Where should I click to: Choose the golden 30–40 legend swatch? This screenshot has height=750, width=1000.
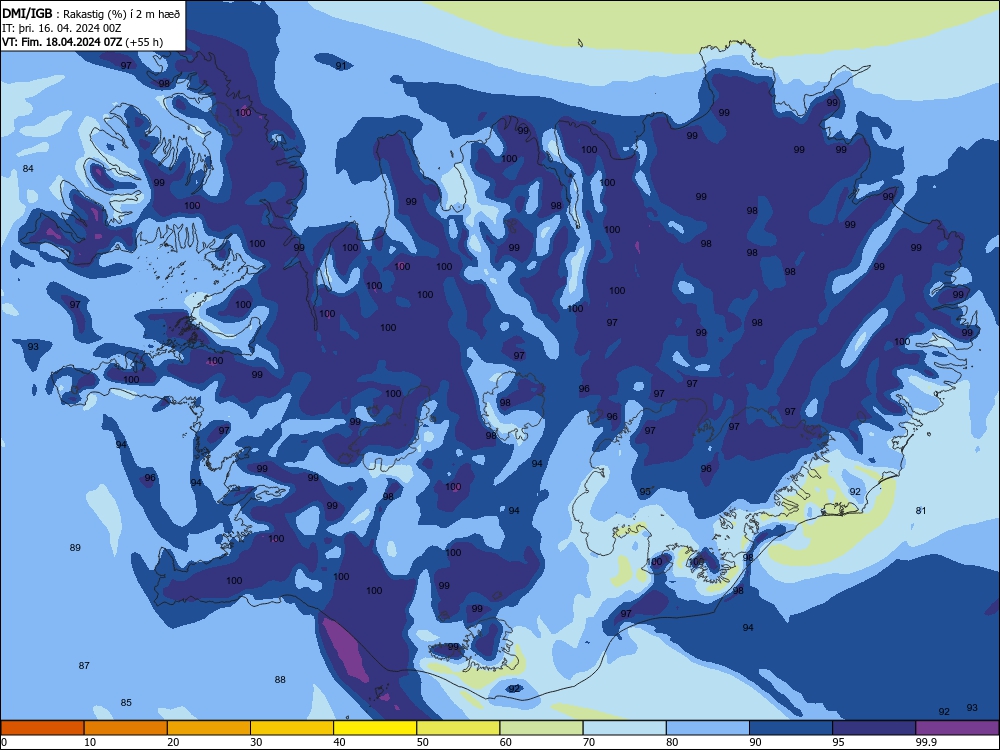tap(292, 728)
